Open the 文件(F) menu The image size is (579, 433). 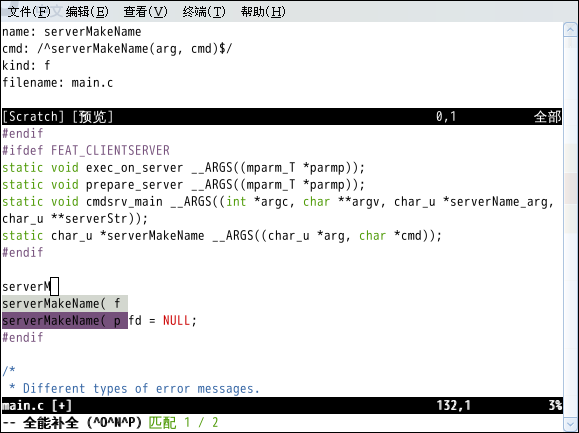(x=29, y=12)
